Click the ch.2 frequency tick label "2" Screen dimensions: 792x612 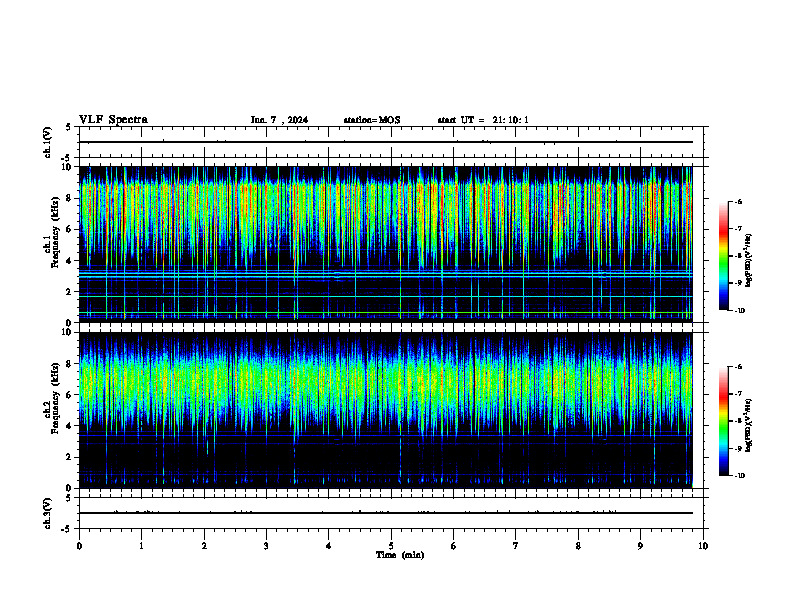pos(69,457)
